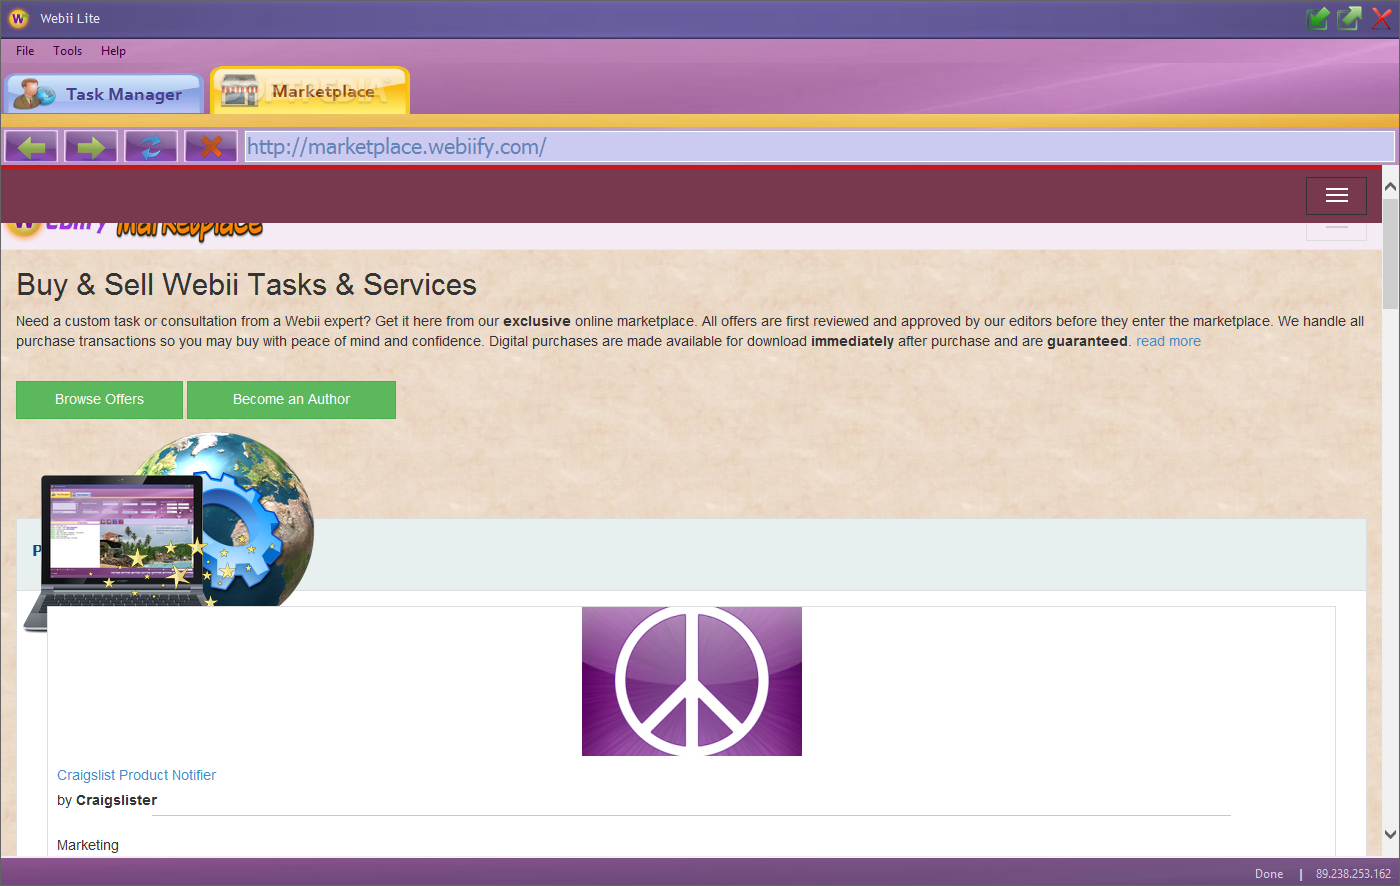This screenshot has height=886, width=1400.
Task: Follow the read more link
Action: coord(1168,341)
